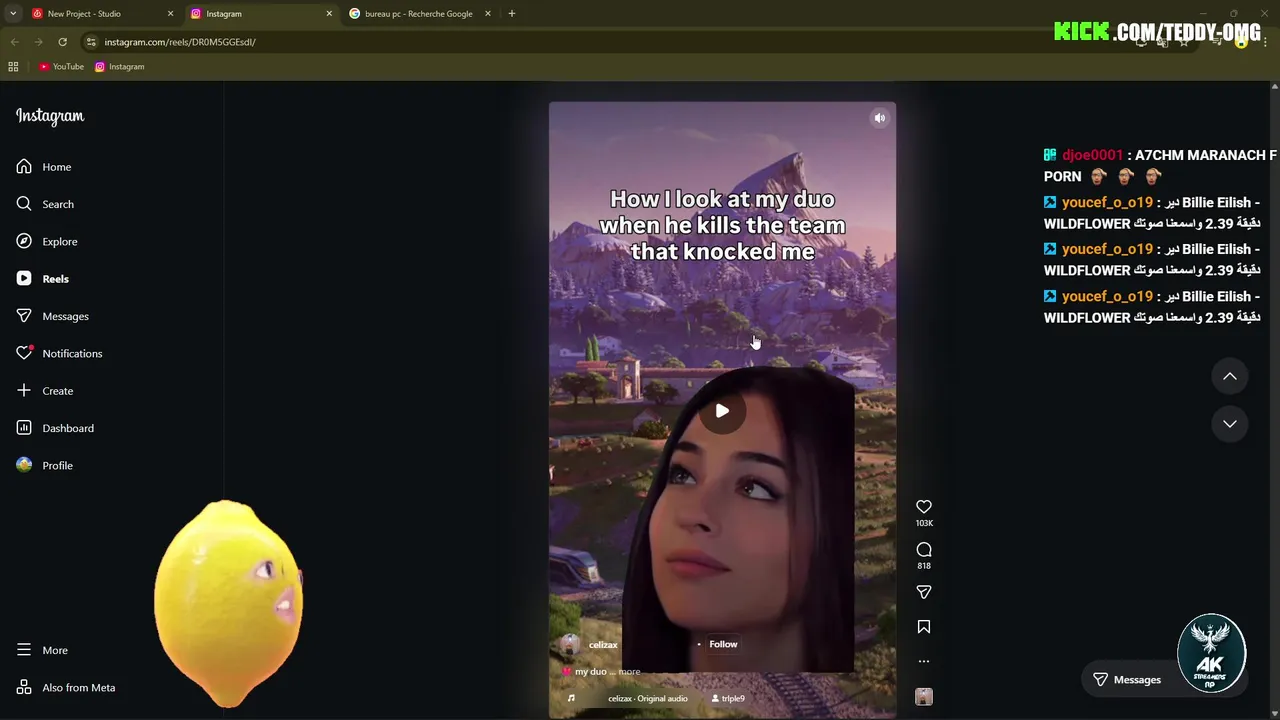The width and height of the screenshot is (1280, 720).
Task: Open Profile in the sidebar
Action: (x=45, y=465)
